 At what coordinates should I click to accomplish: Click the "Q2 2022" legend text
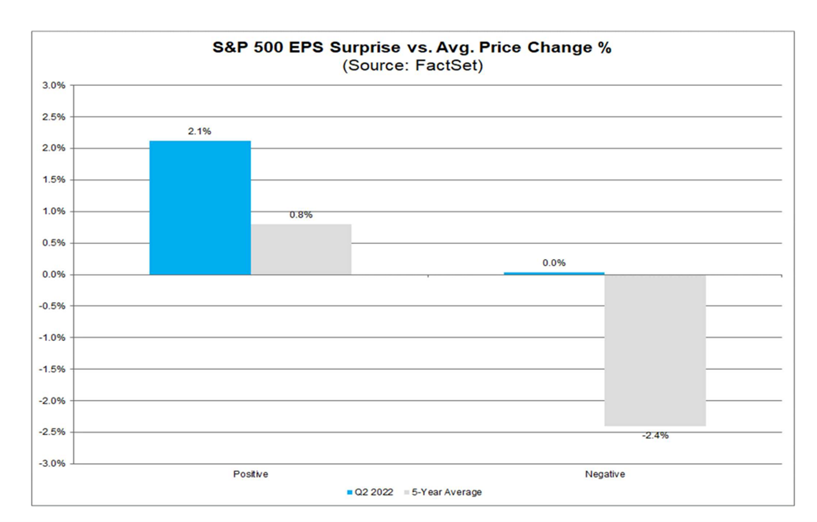point(371,492)
